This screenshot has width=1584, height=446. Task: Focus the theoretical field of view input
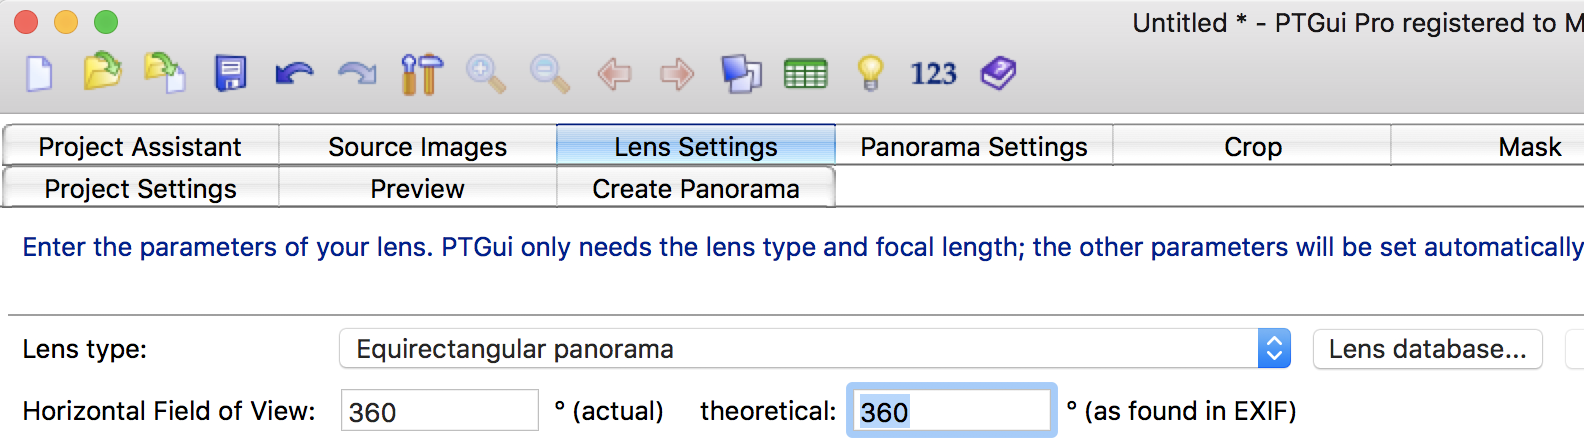(x=952, y=411)
